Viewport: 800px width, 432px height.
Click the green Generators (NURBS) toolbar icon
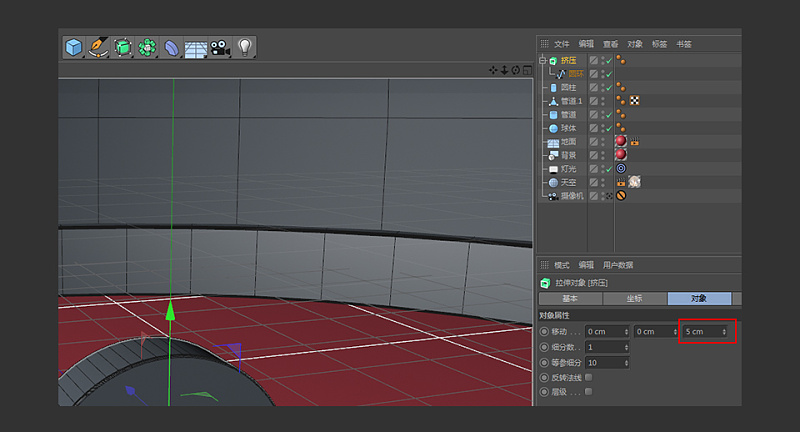point(123,47)
